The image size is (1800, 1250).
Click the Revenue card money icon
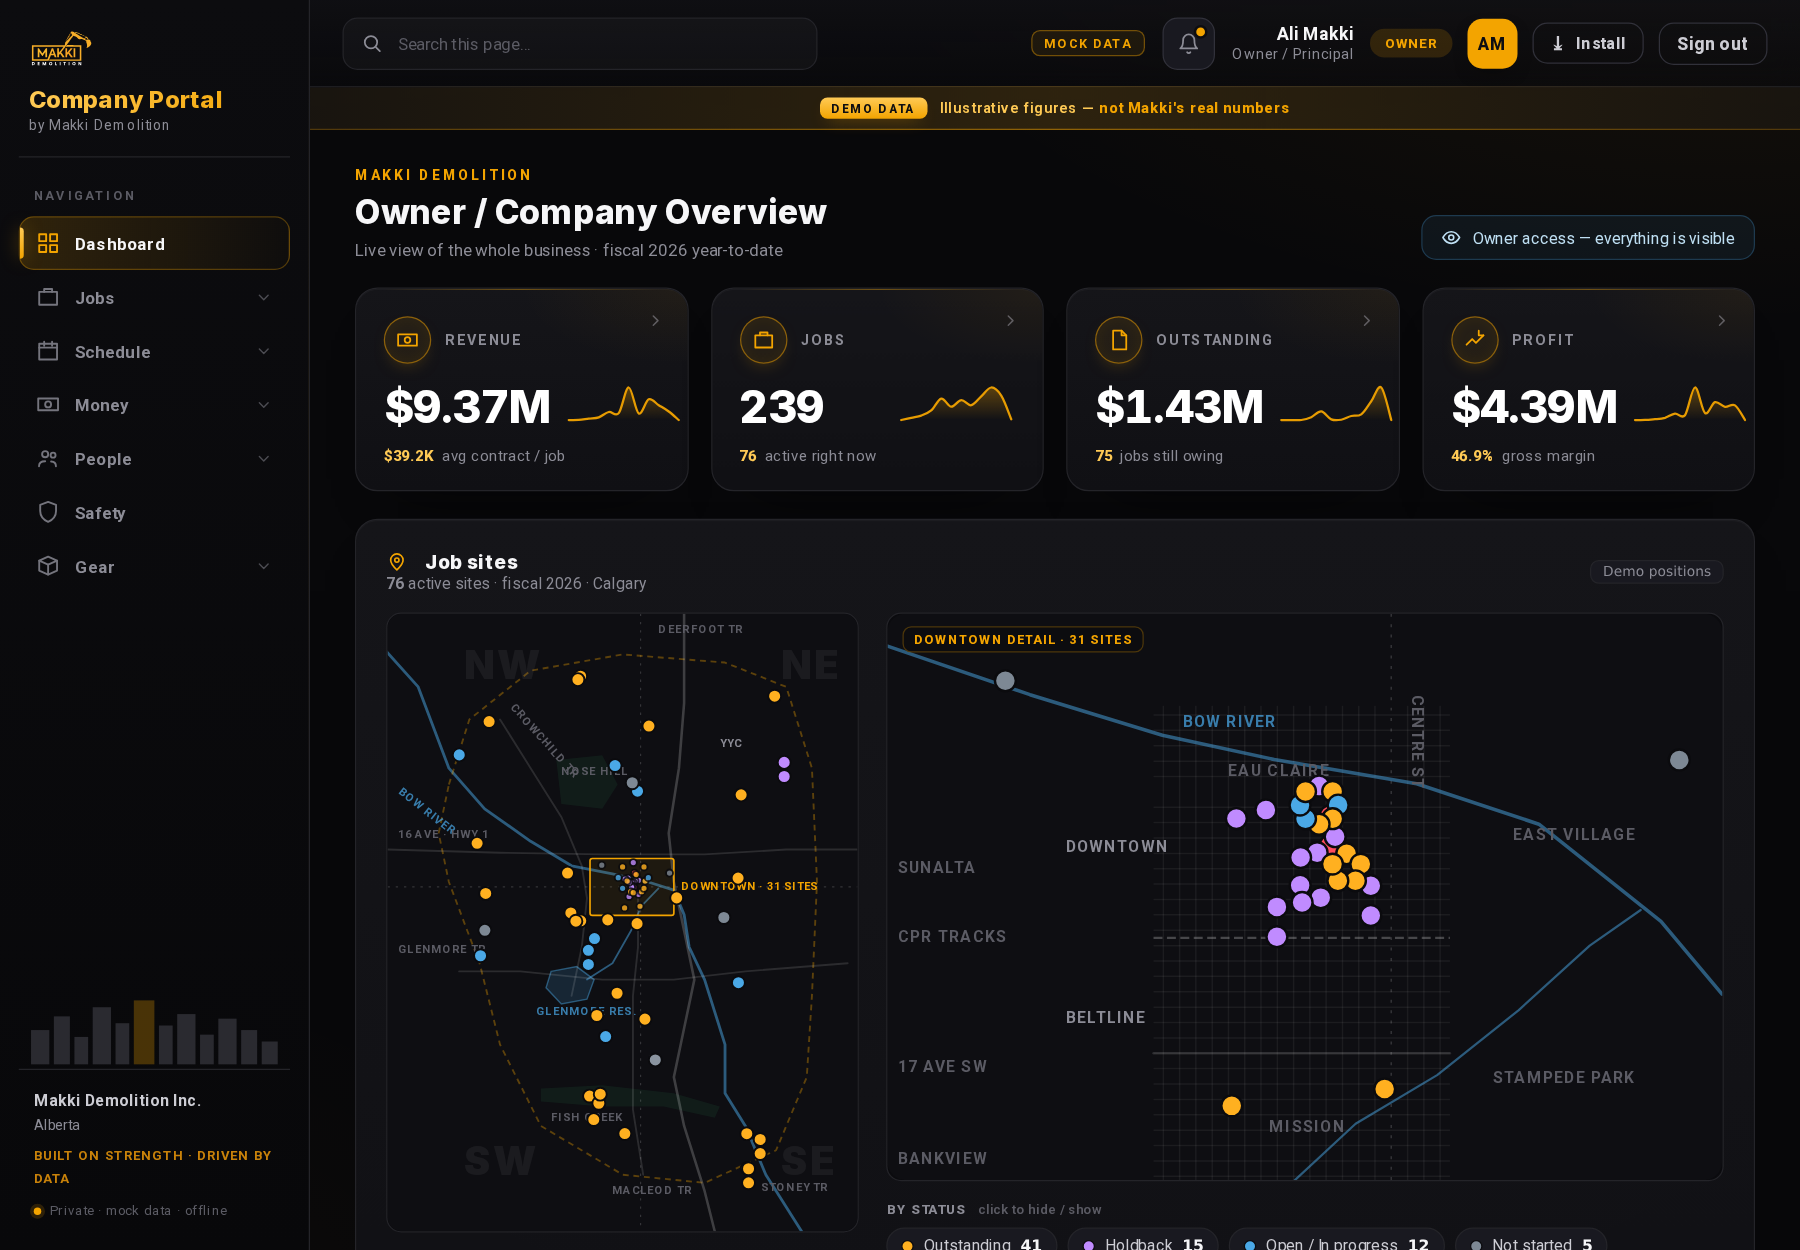[407, 340]
